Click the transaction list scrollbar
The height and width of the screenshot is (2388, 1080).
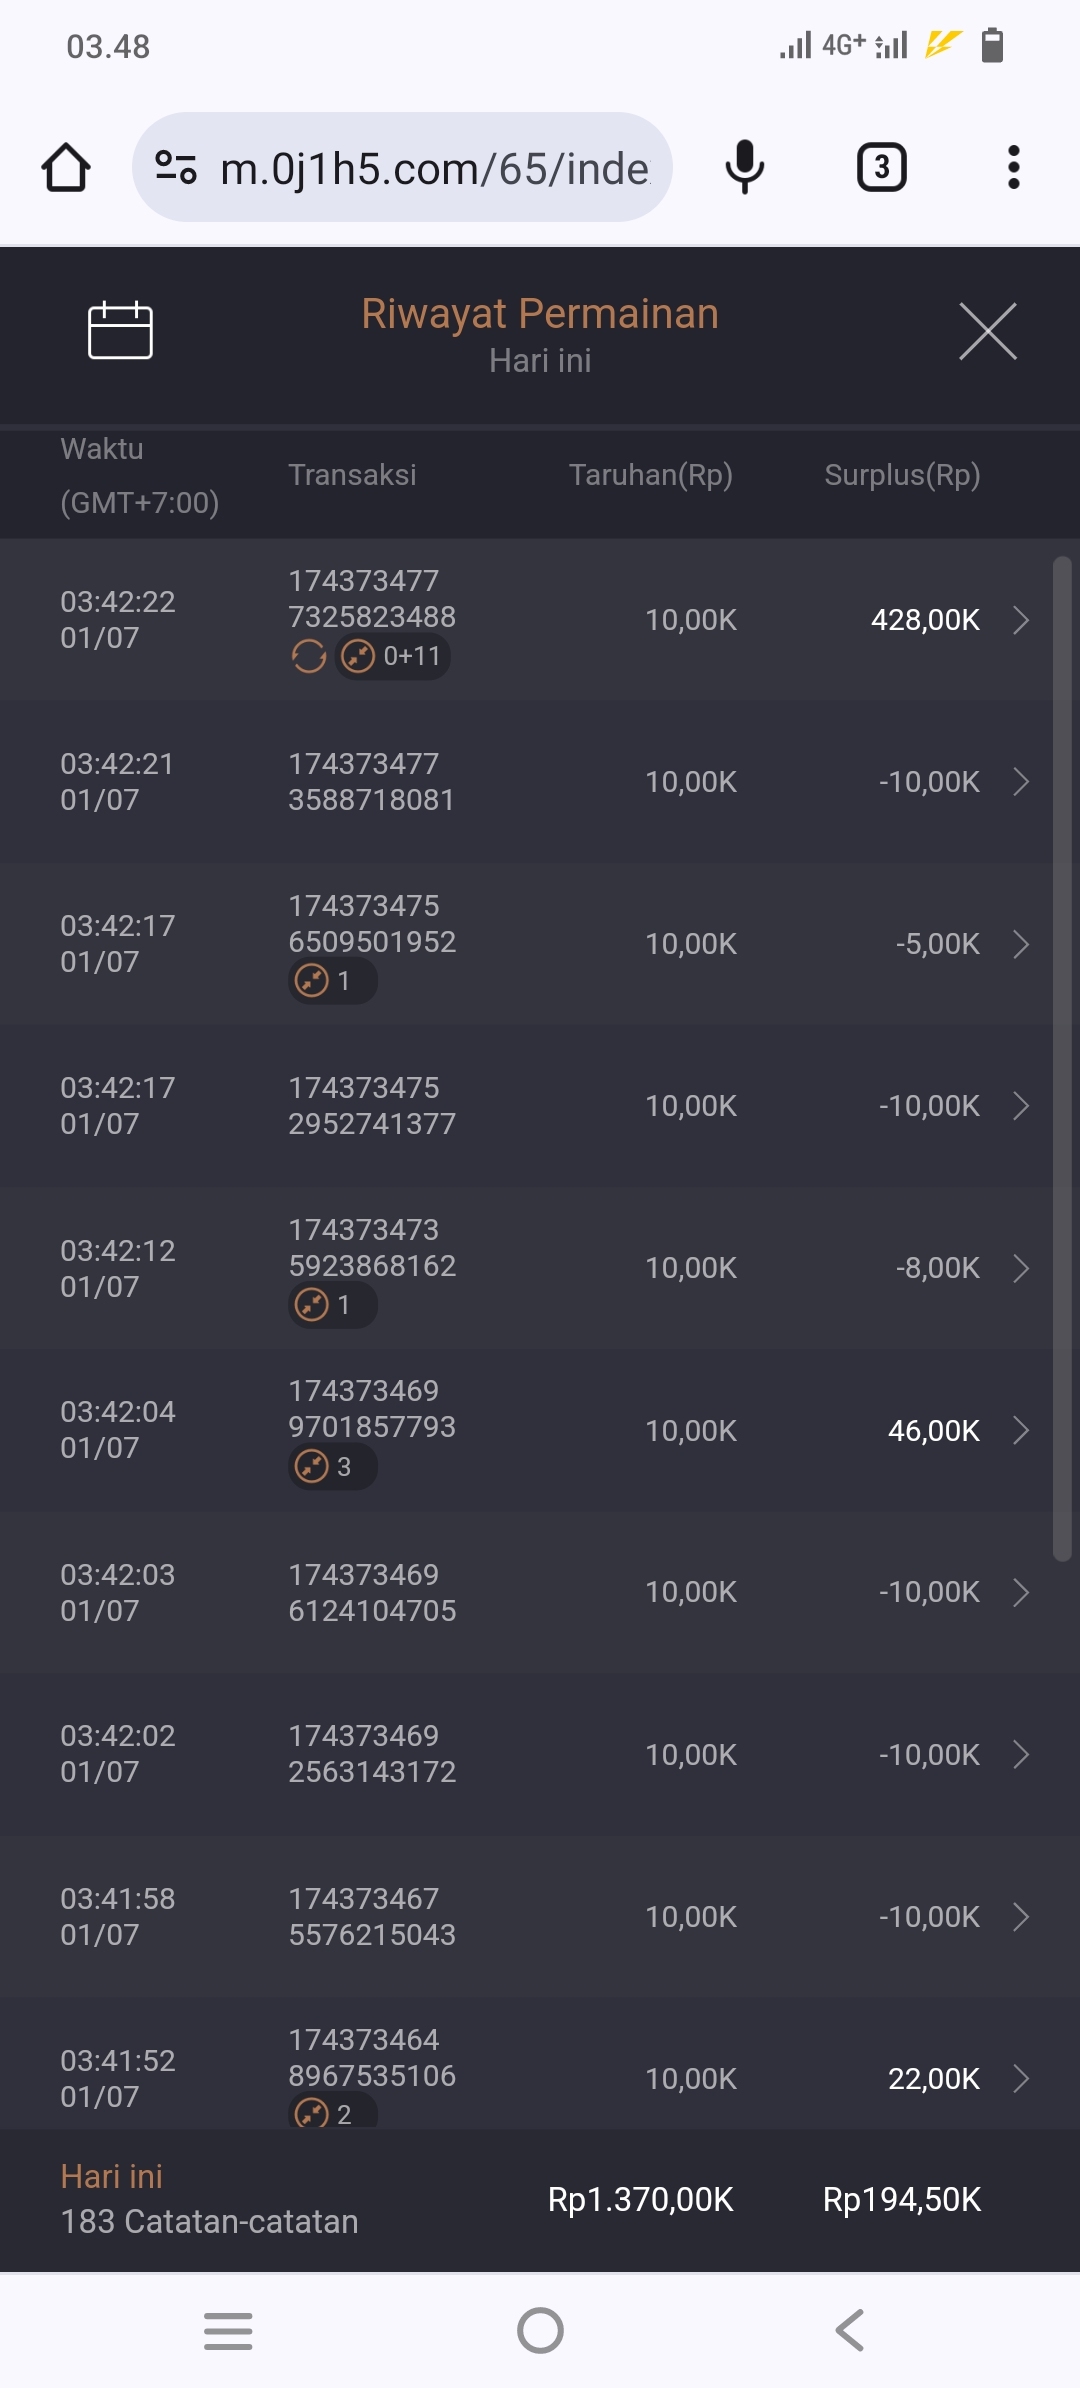click(x=1062, y=1058)
